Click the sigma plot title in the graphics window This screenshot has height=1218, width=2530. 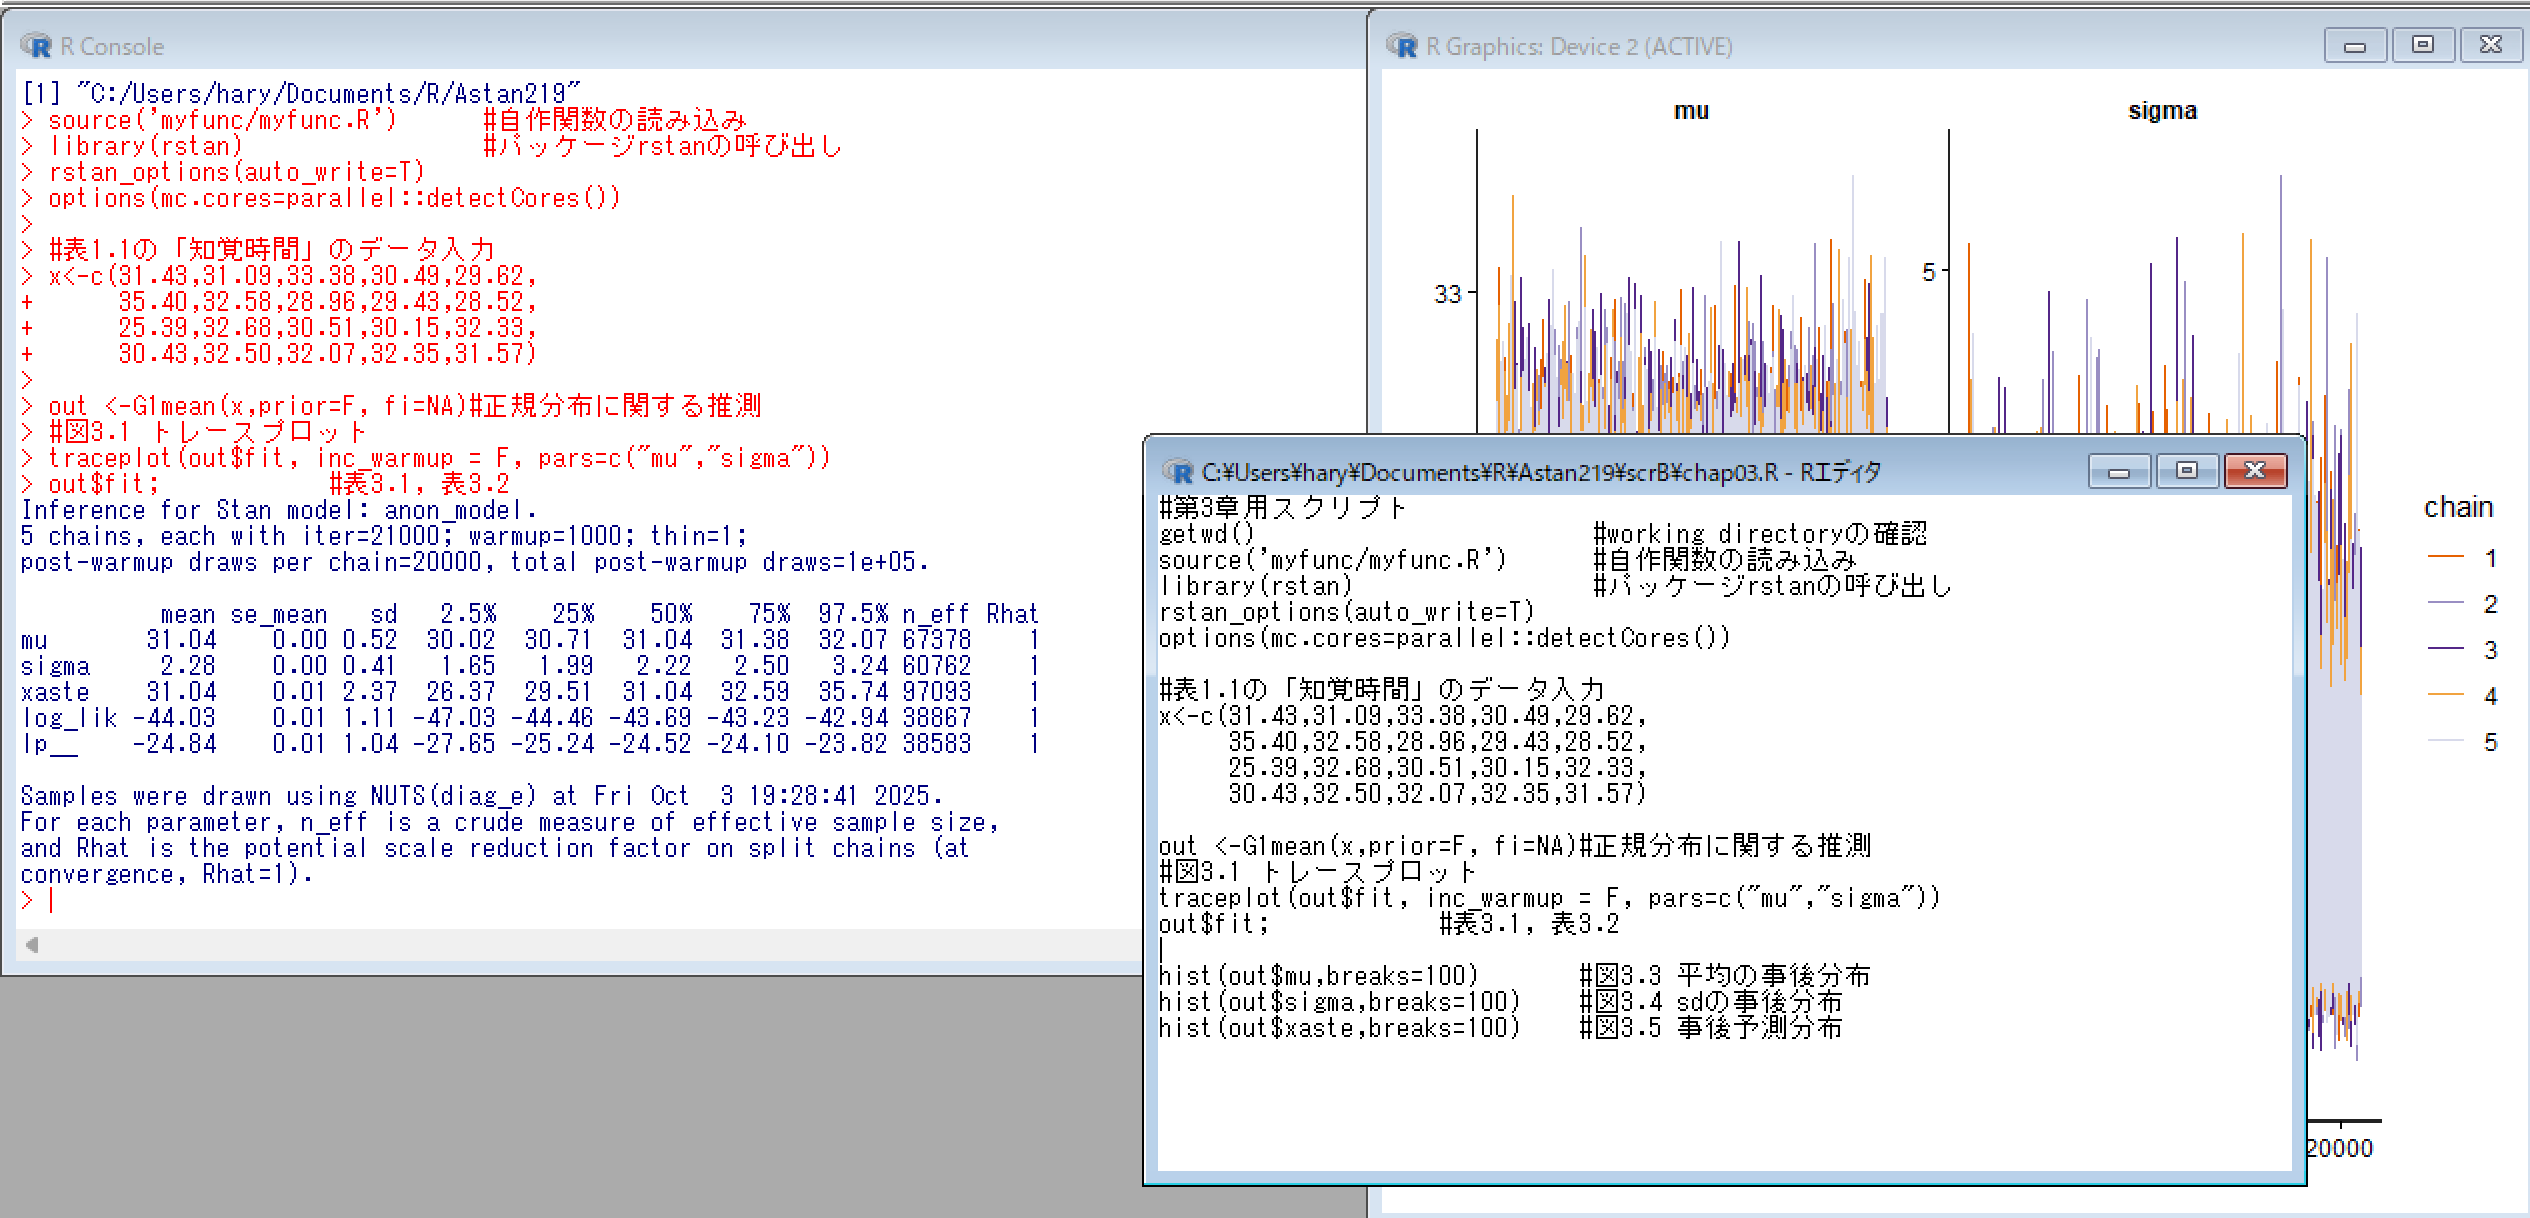click(2162, 111)
